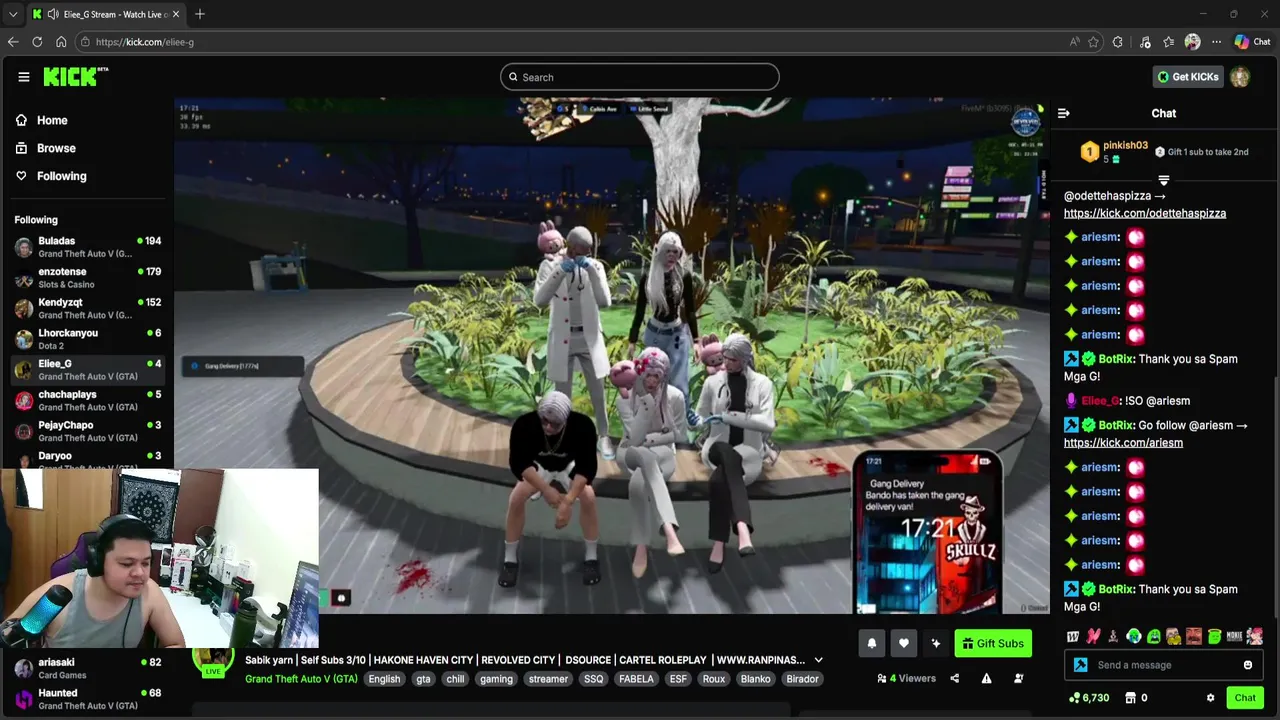The width and height of the screenshot is (1280, 720).
Task: Open browser settings and more menu
Action: [x=1216, y=42]
